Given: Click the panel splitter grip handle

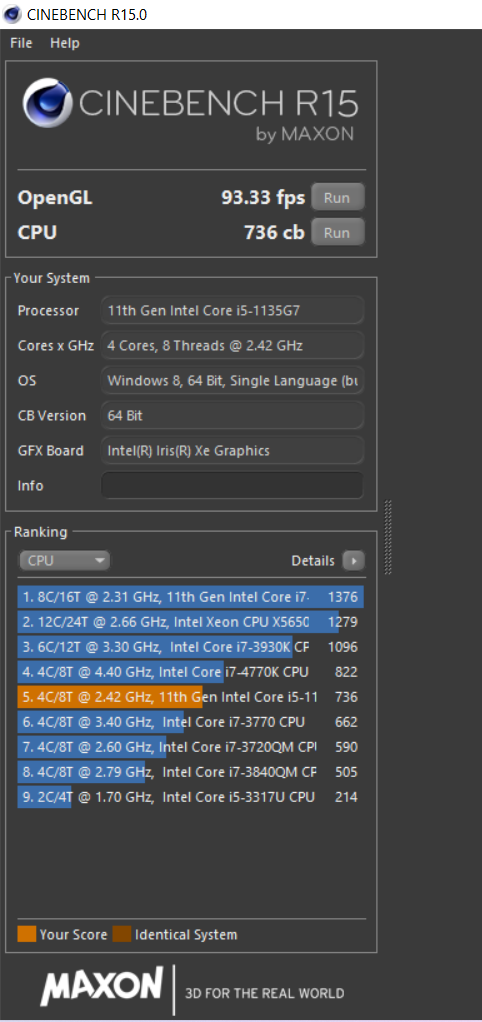Looking at the screenshot, I should point(388,537).
